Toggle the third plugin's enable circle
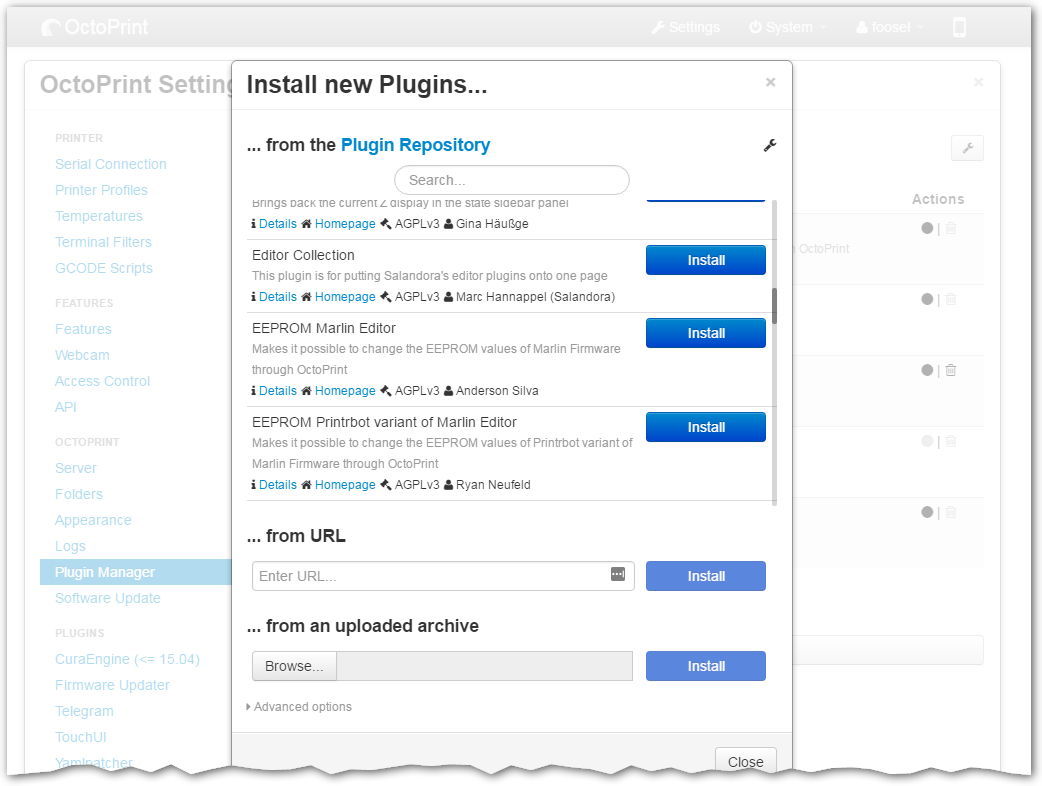Screen dimensions: 1042x786 point(927,370)
